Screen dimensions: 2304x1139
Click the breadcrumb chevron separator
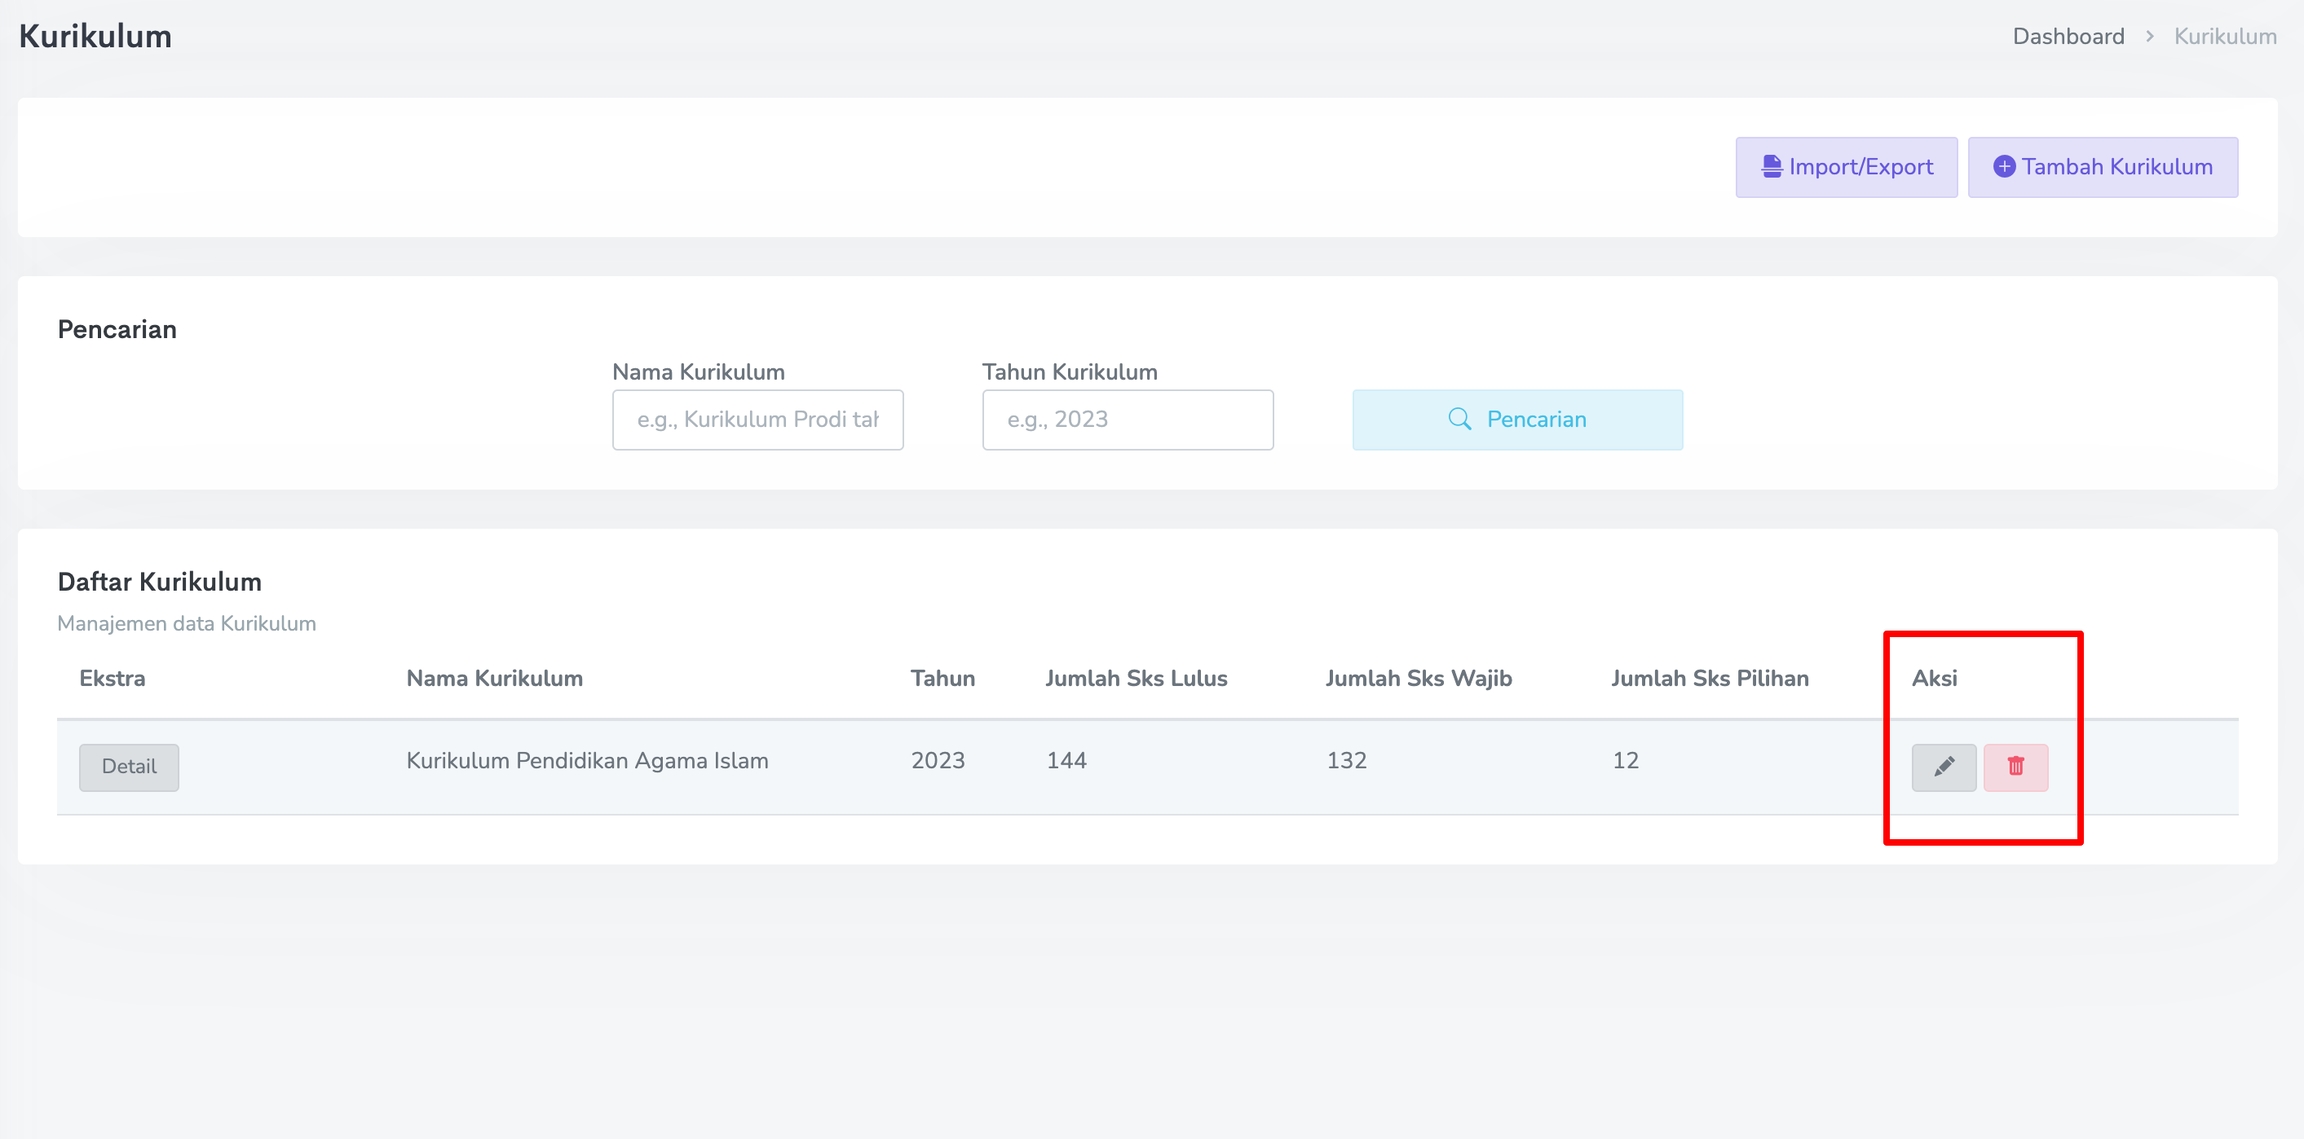[x=2149, y=37]
